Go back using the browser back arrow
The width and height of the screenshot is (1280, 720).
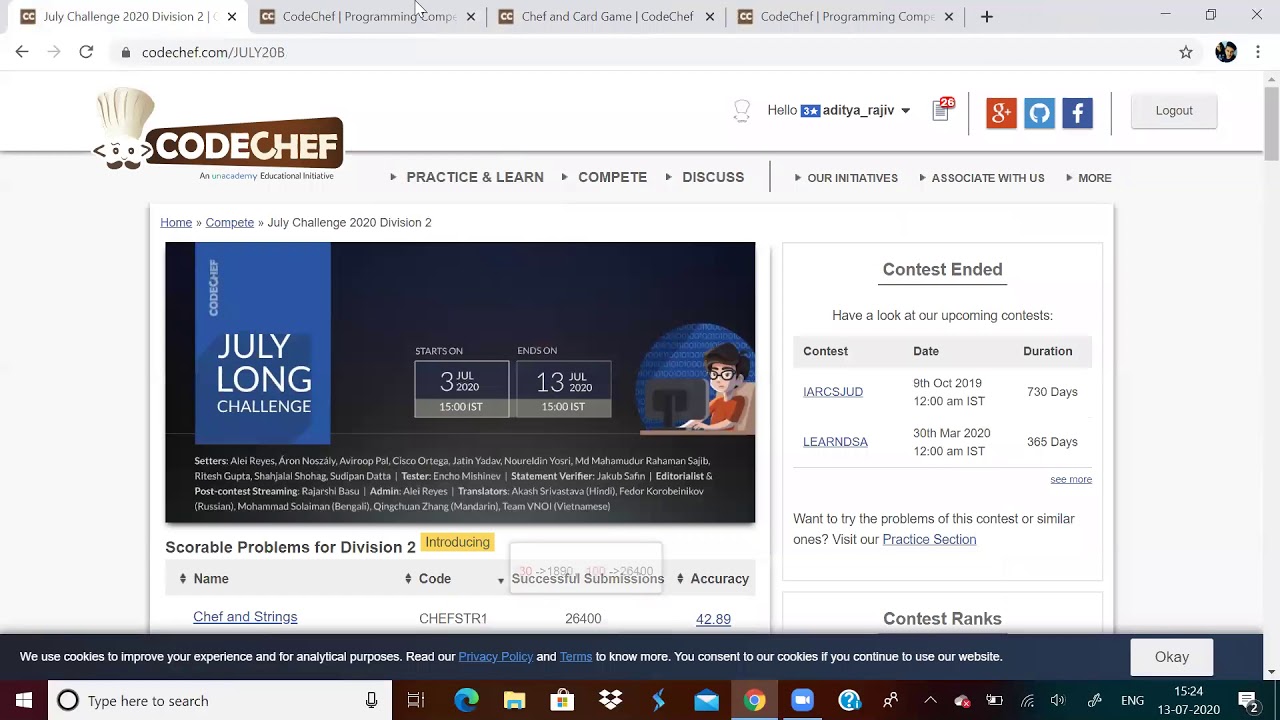(22, 52)
